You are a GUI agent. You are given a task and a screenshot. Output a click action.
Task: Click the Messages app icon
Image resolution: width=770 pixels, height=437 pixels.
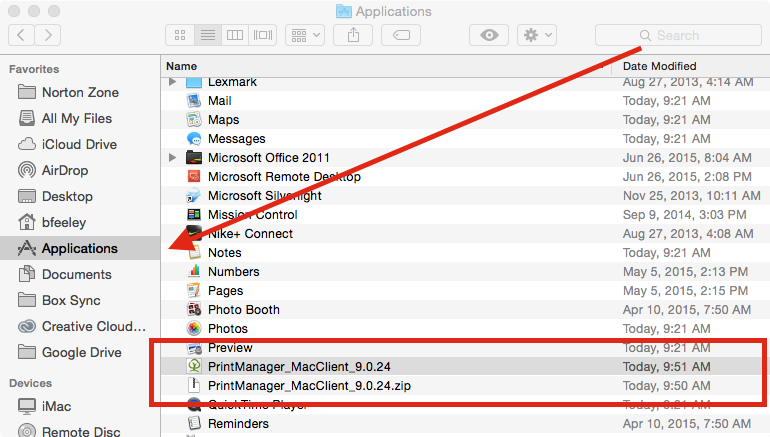(x=194, y=139)
